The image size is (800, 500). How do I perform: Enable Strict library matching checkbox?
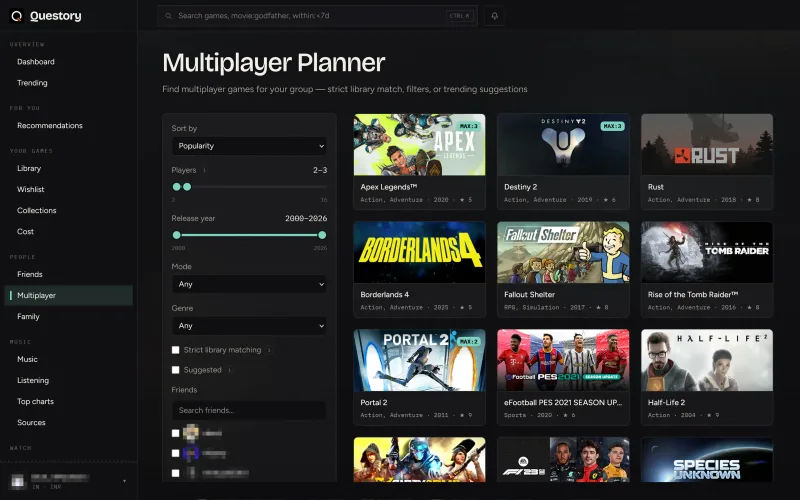(x=176, y=350)
